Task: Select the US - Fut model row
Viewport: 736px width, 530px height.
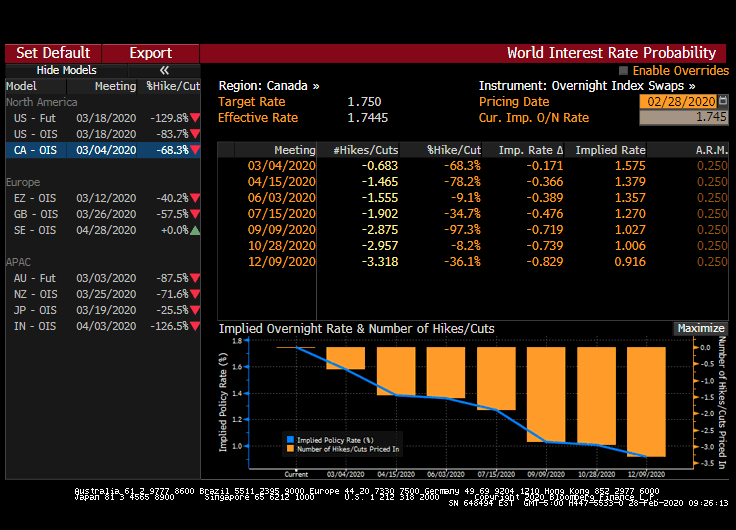Action: (x=103, y=118)
